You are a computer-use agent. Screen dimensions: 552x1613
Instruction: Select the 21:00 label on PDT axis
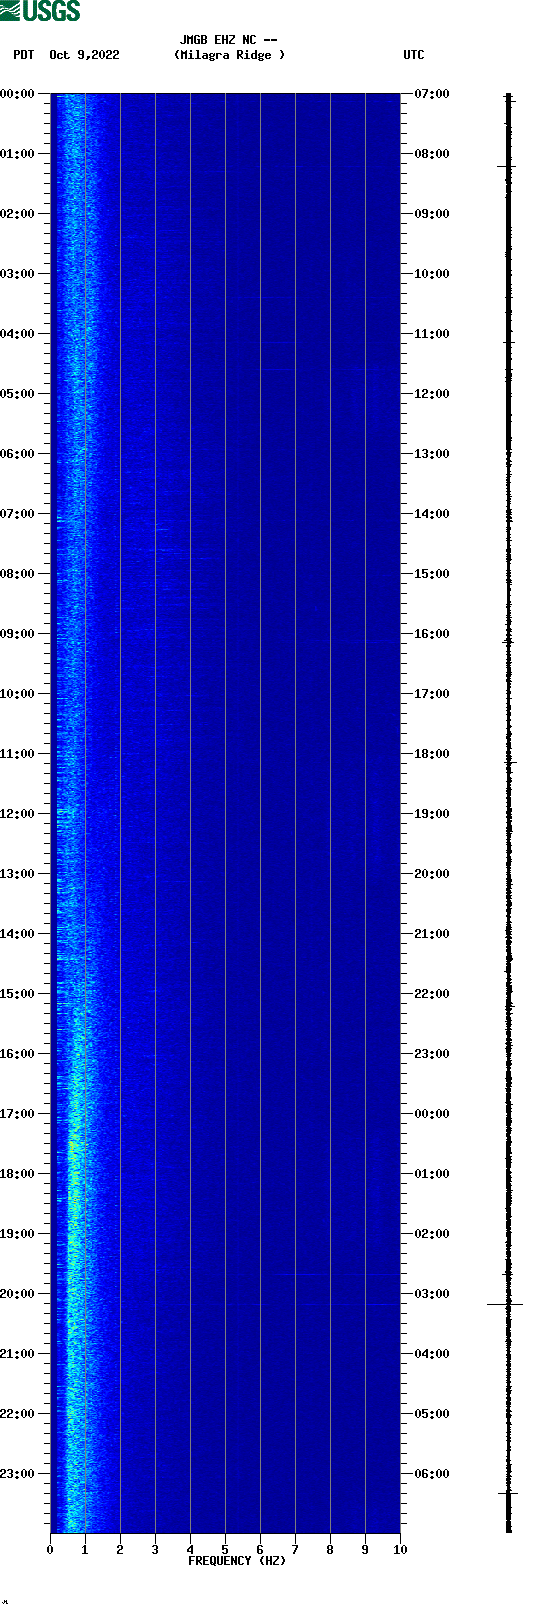[x=18, y=1354]
